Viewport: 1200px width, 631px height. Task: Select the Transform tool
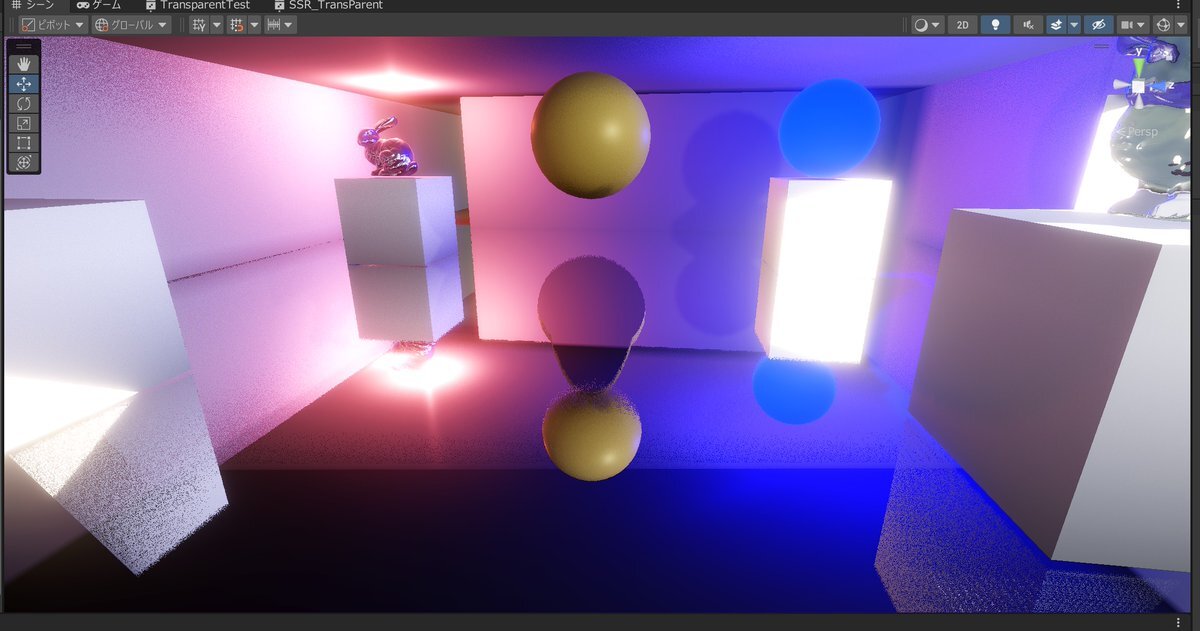pyautogui.click(x=23, y=163)
